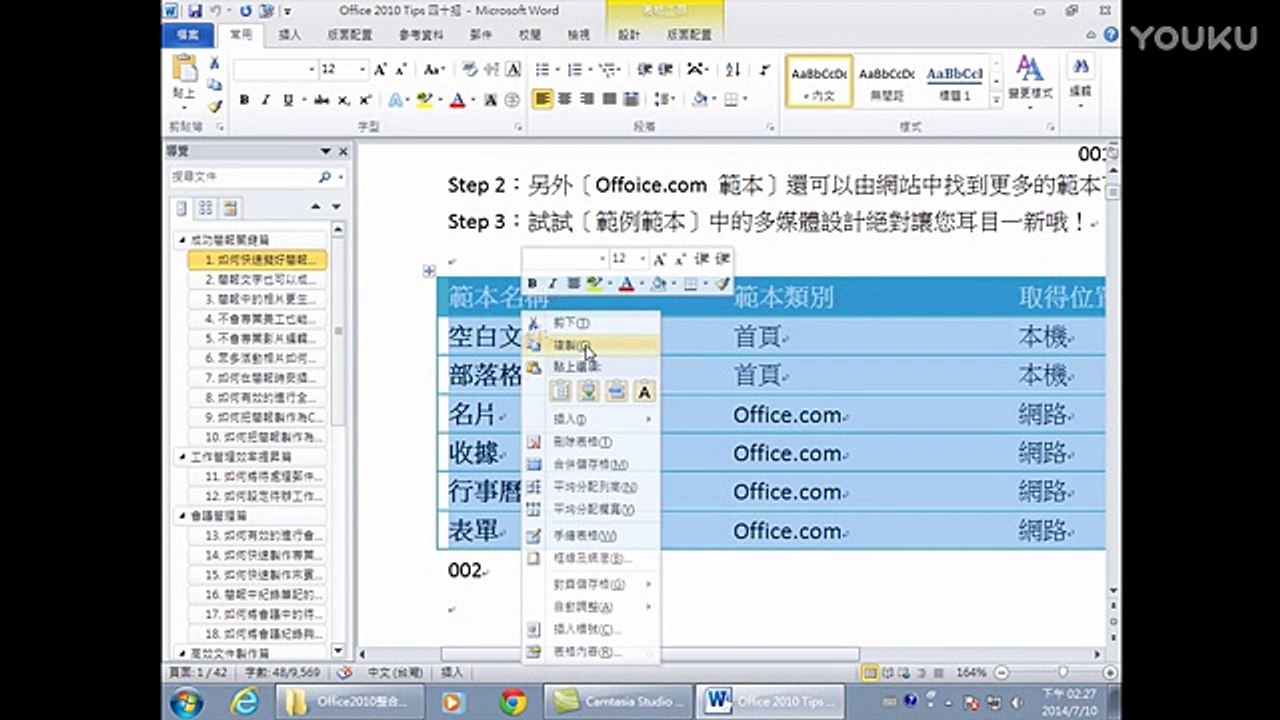This screenshot has height=720, width=1280.
Task: Click the Word Help question mark icon
Action: click(1111, 34)
